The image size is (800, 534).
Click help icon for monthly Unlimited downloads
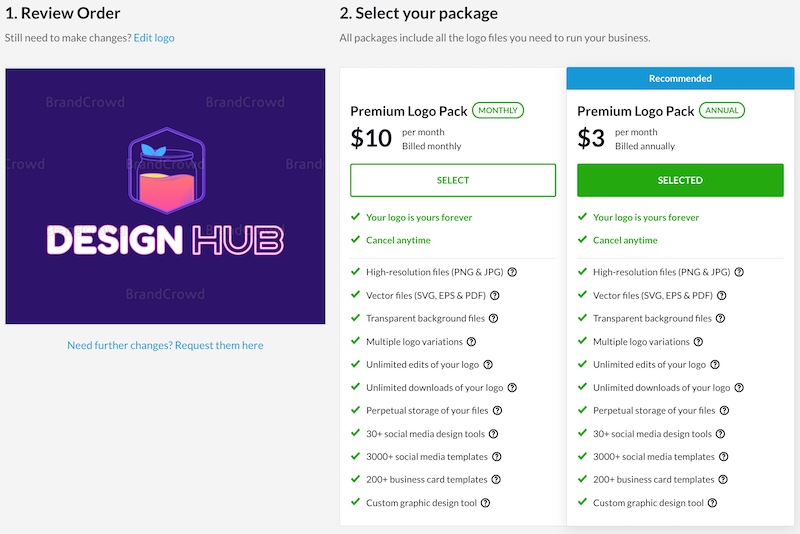click(512, 388)
